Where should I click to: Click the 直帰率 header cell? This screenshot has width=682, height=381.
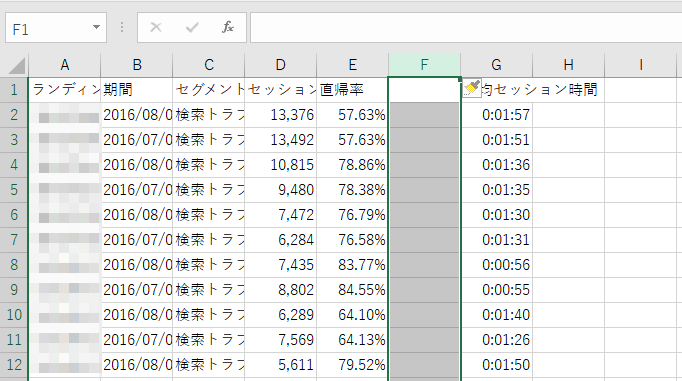click(x=353, y=90)
